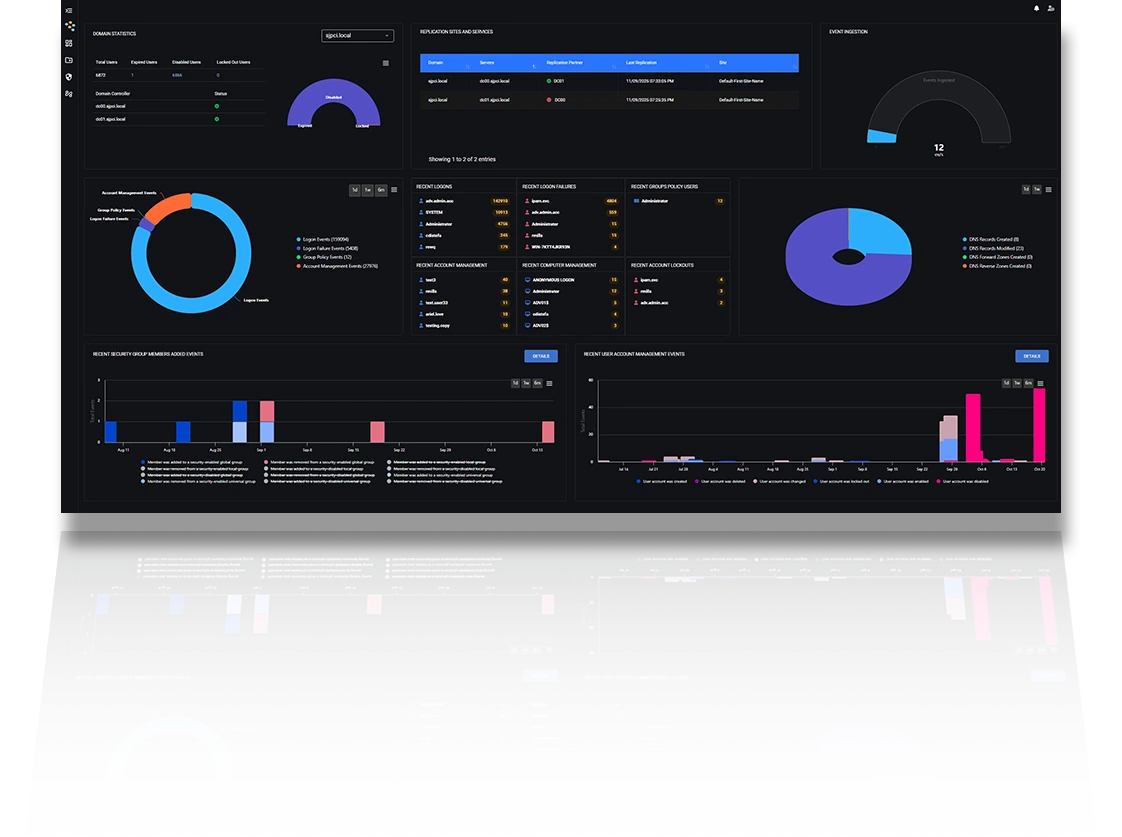Select the 1d range on the DNS pie chart
The width and height of the screenshot is (1122, 837).
(x=1025, y=189)
